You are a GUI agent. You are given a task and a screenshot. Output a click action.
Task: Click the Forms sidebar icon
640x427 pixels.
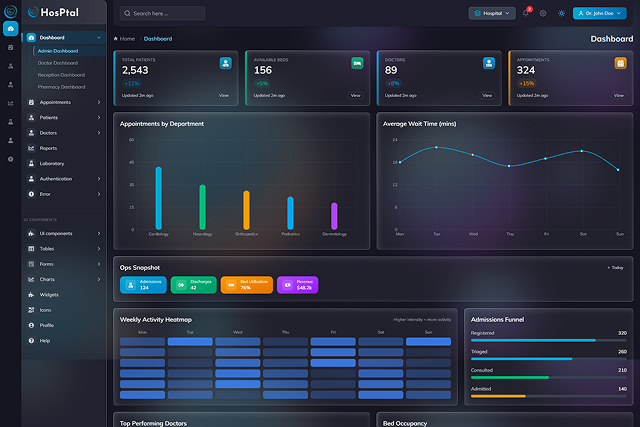pyautogui.click(x=31, y=264)
